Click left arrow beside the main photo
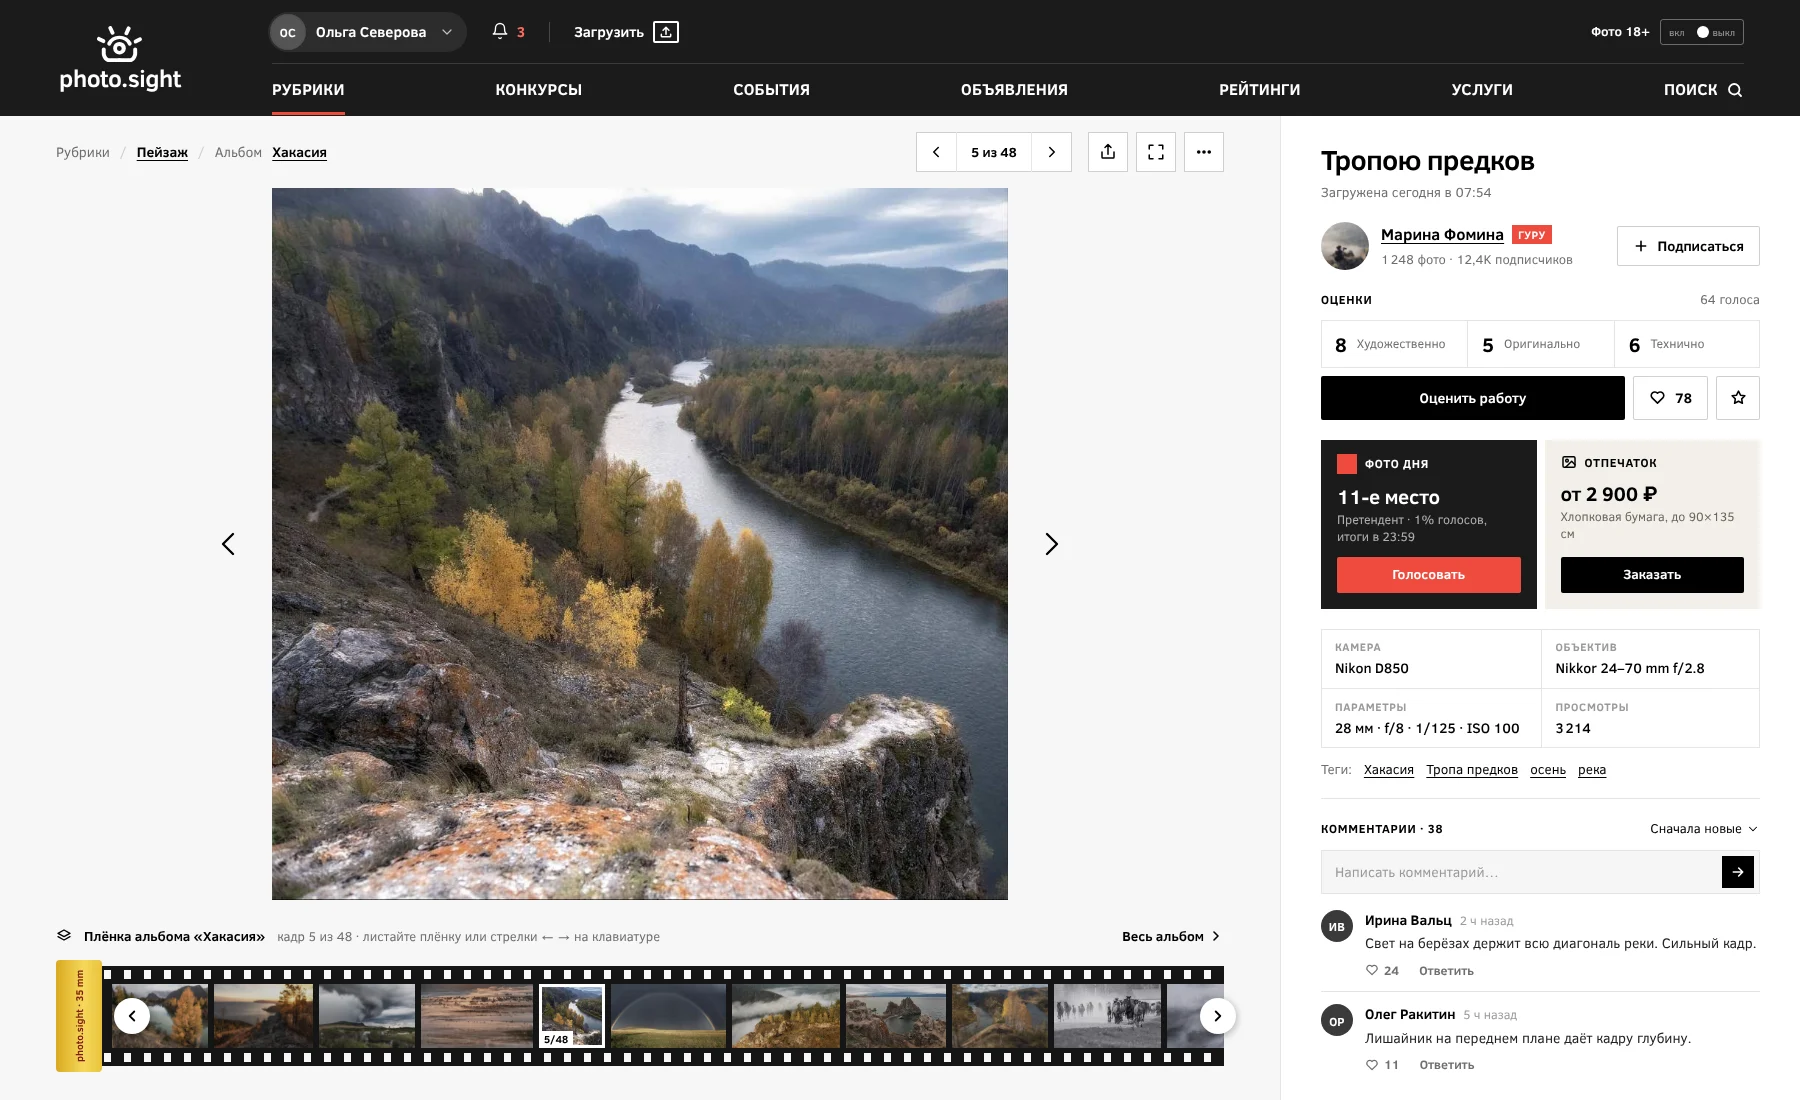This screenshot has width=1800, height=1100. (x=228, y=544)
